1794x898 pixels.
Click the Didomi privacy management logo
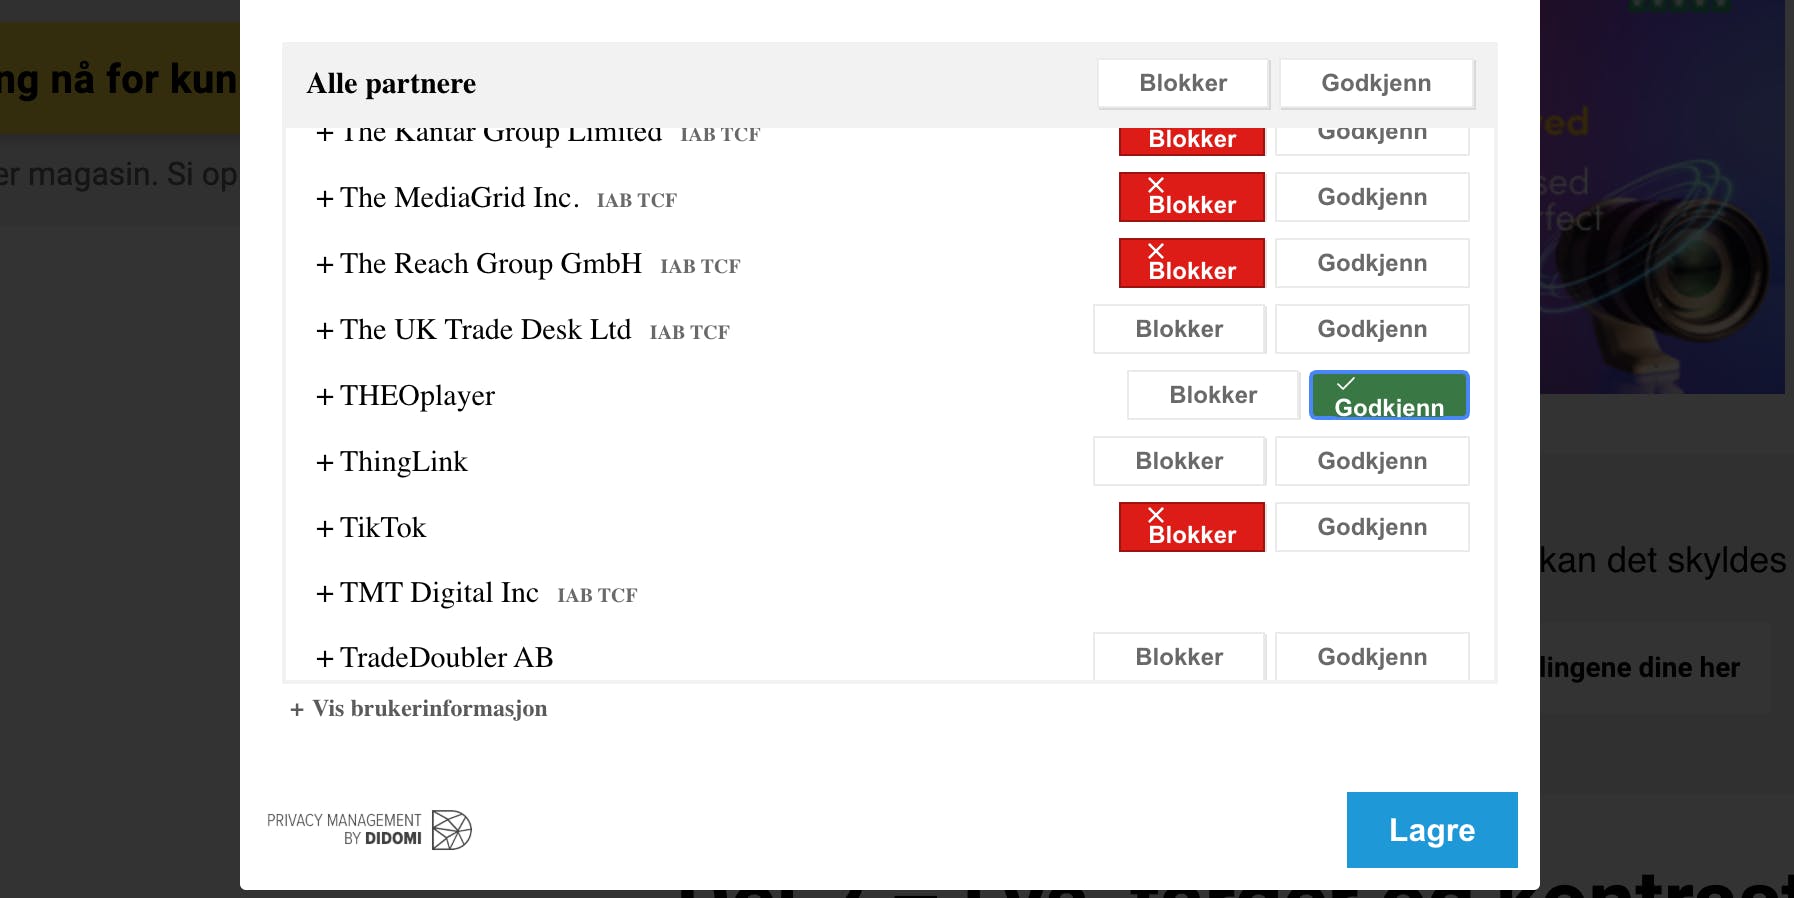pos(368,830)
